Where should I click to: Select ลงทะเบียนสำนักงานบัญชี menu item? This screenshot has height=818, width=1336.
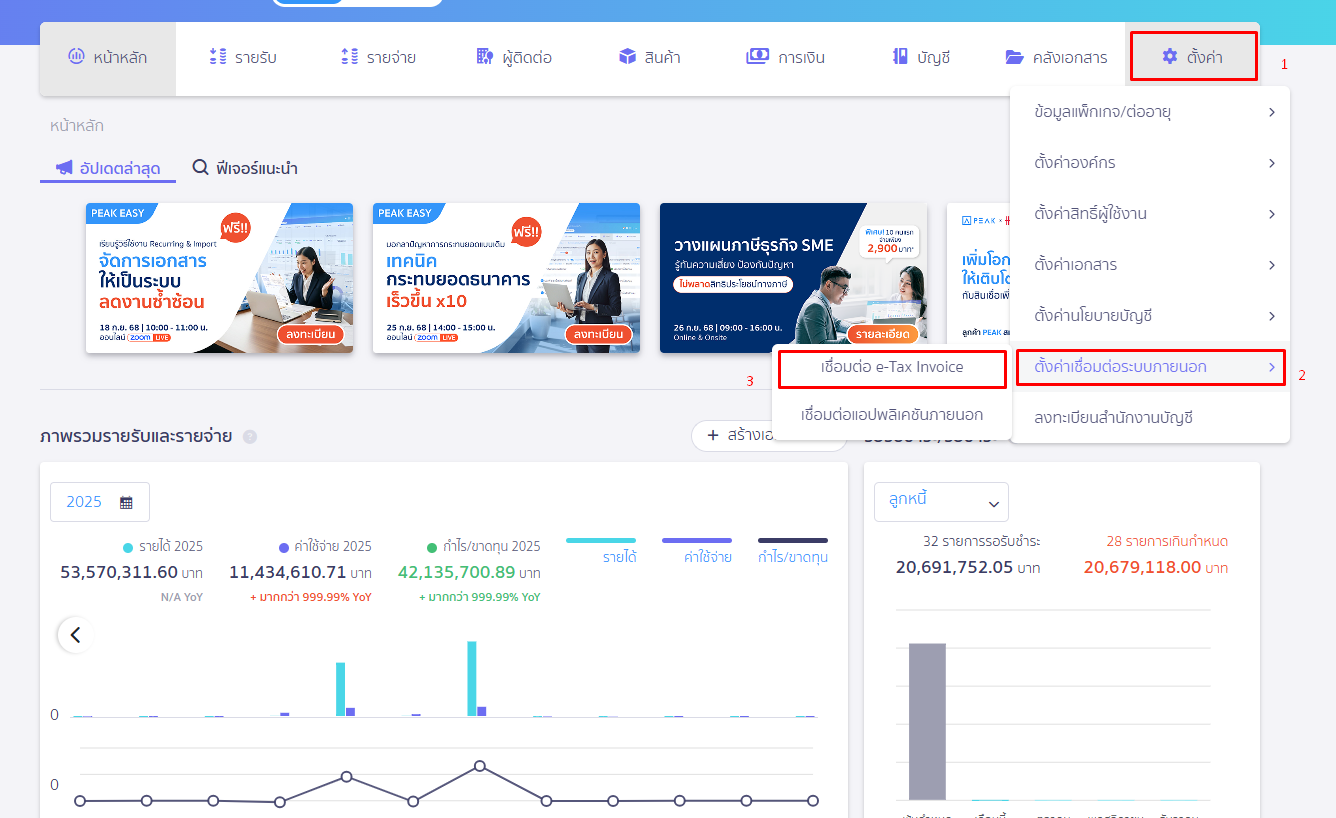(1150, 418)
